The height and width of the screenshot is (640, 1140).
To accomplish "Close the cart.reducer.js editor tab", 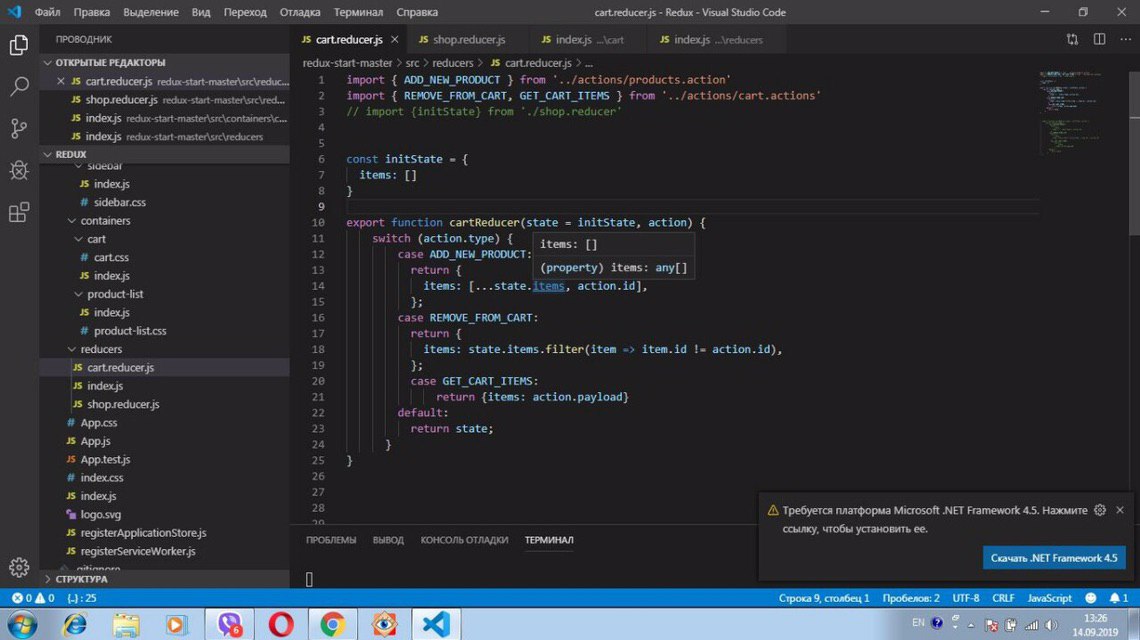I will 395,40.
